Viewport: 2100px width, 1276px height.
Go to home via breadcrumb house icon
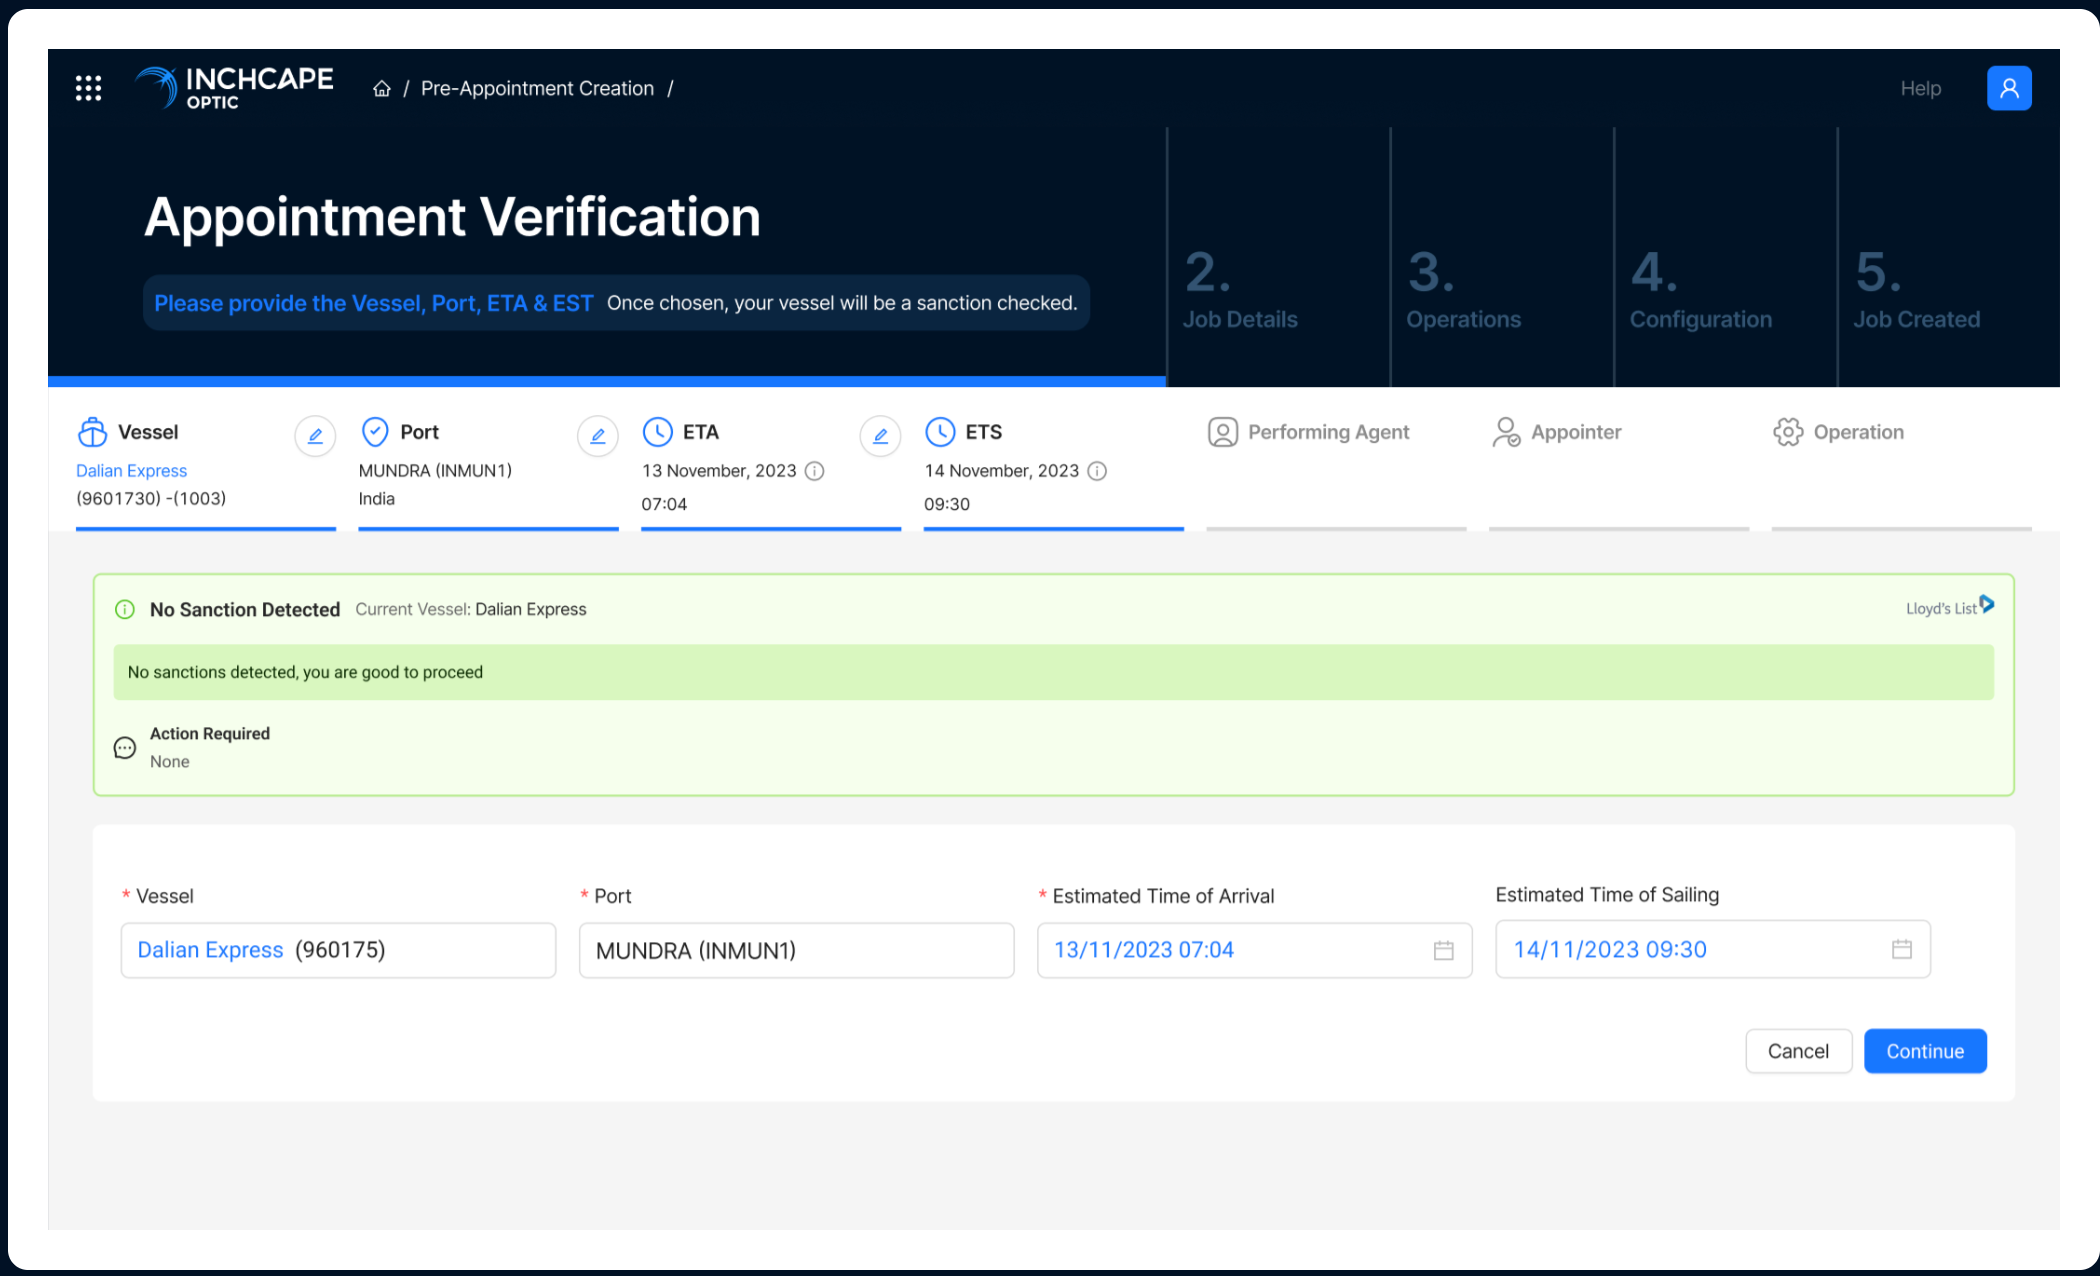382,89
